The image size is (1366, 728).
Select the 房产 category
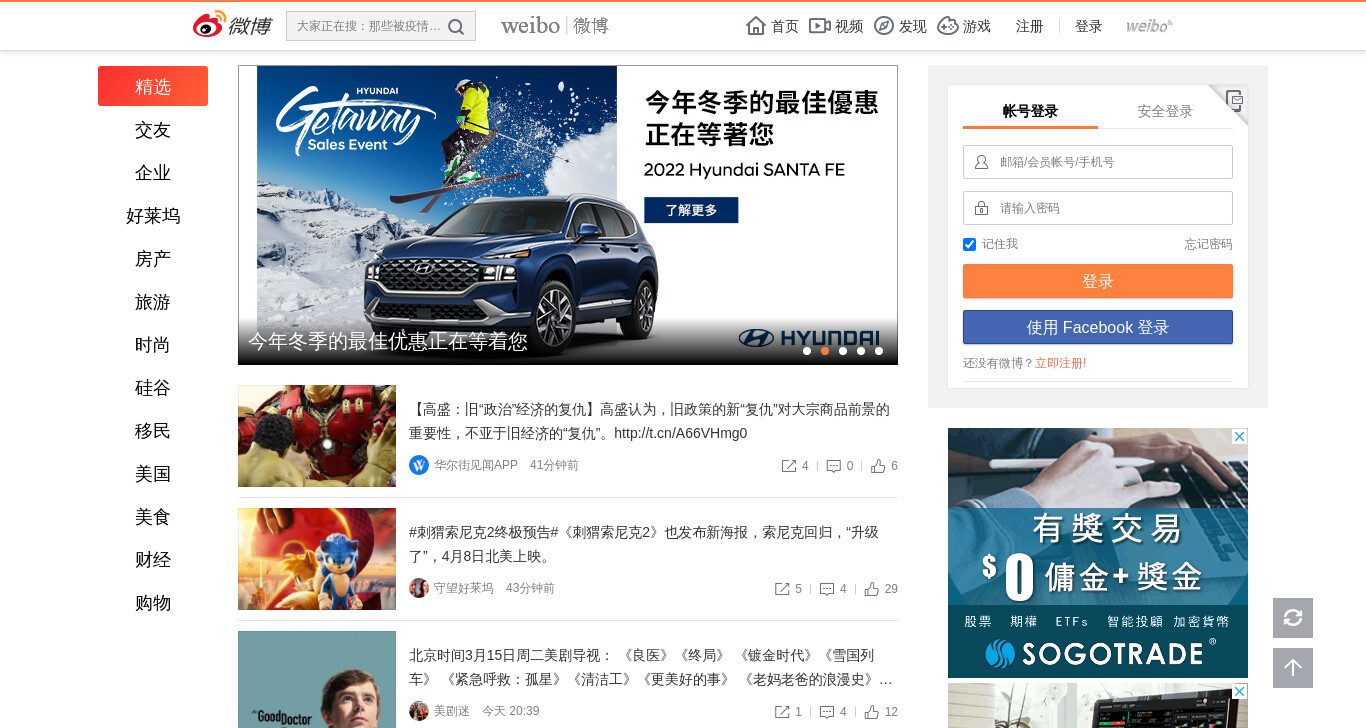pos(153,259)
